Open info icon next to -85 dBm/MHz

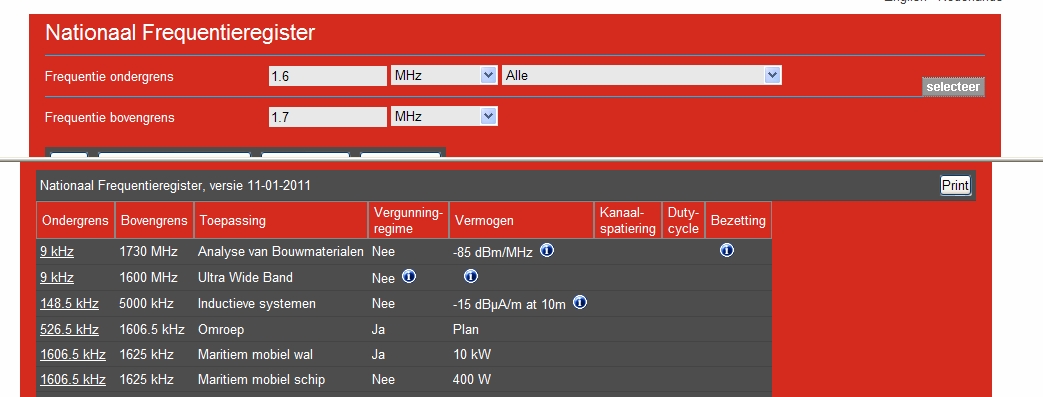[547, 250]
